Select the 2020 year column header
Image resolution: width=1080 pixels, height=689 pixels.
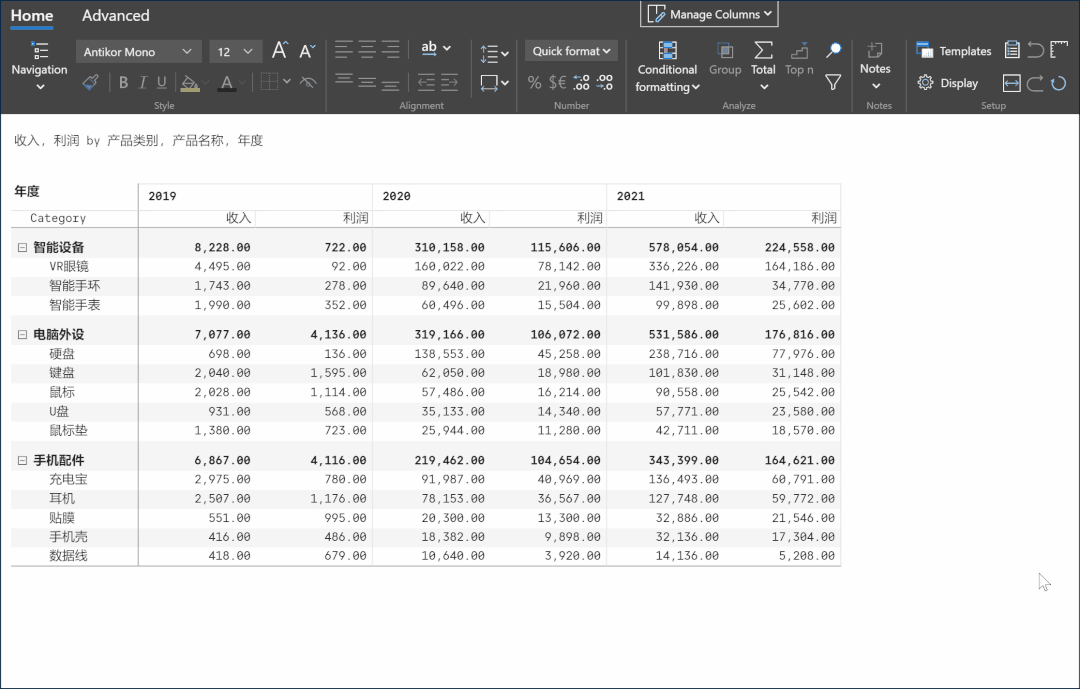point(489,196)
